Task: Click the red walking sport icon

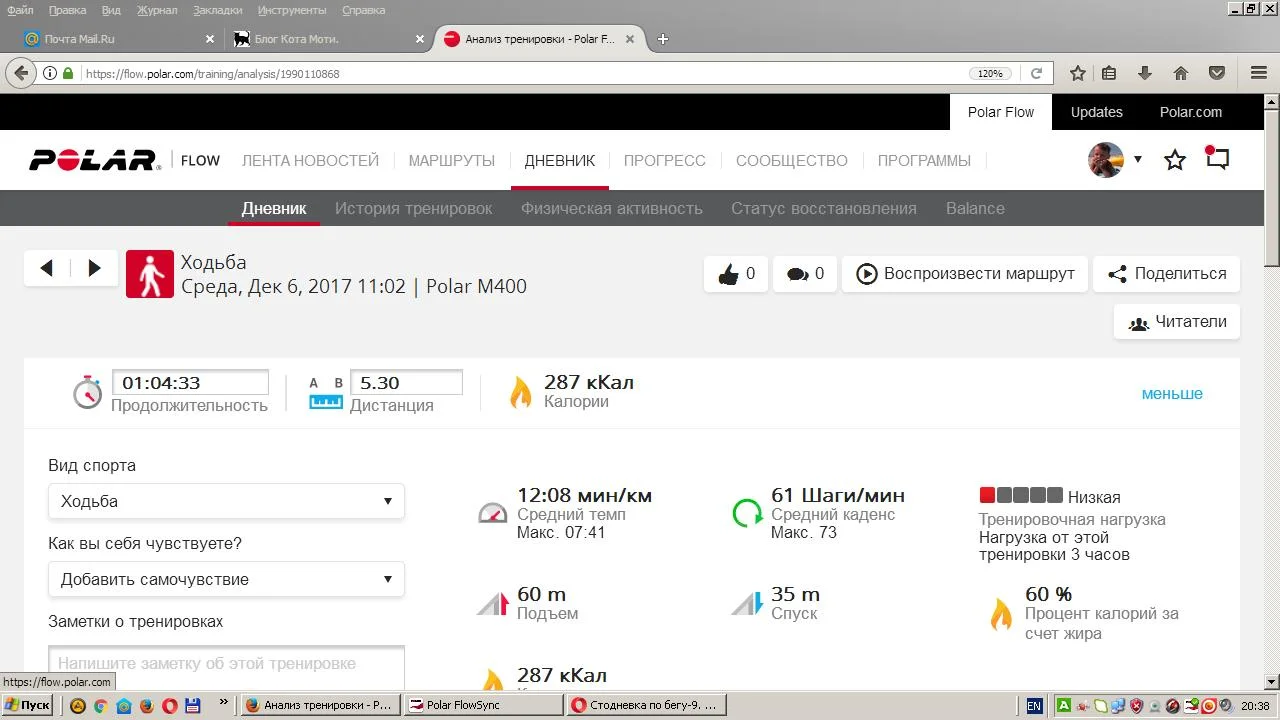Action: 150,274
